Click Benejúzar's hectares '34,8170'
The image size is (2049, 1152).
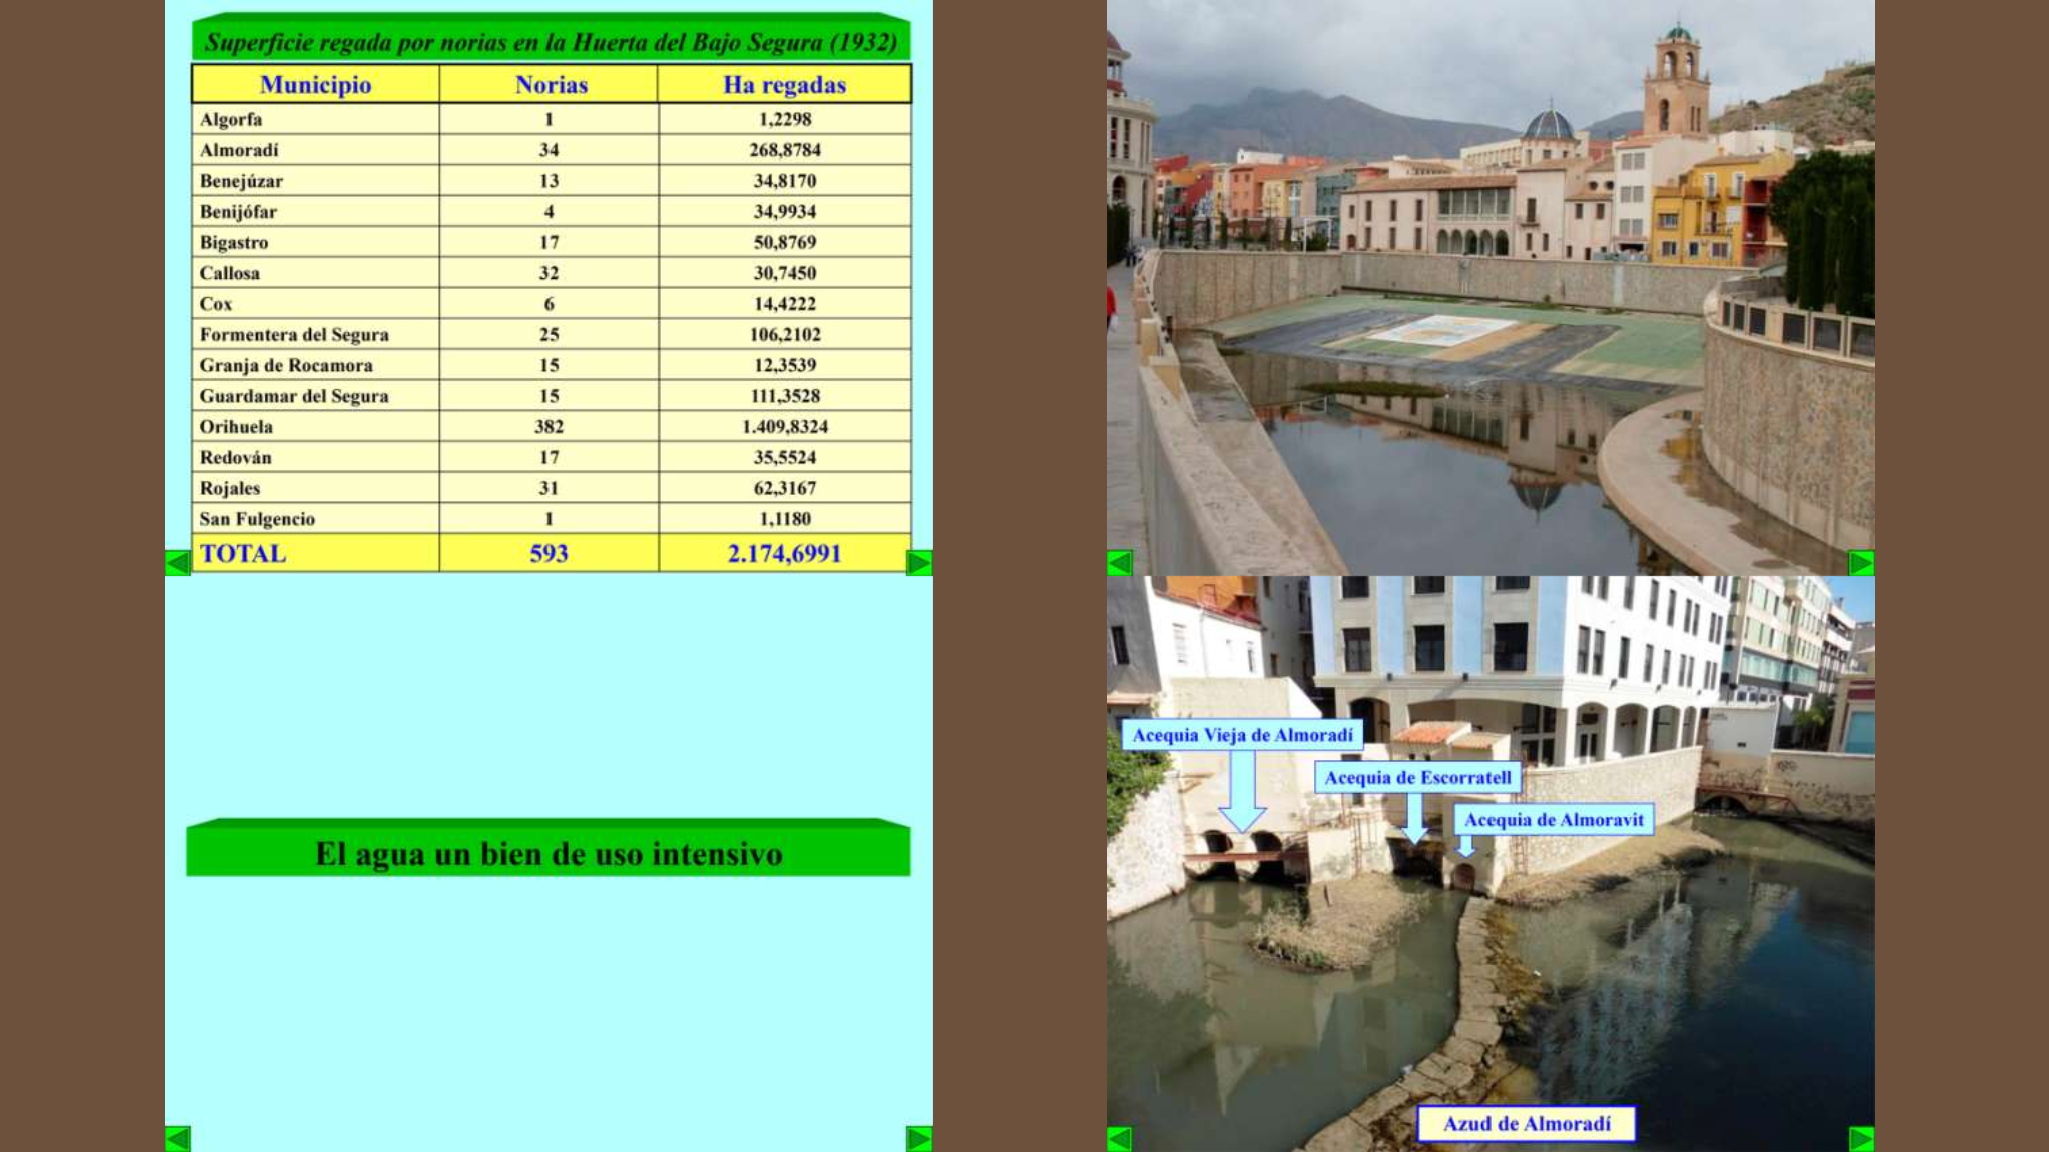[x=785, y=181]
